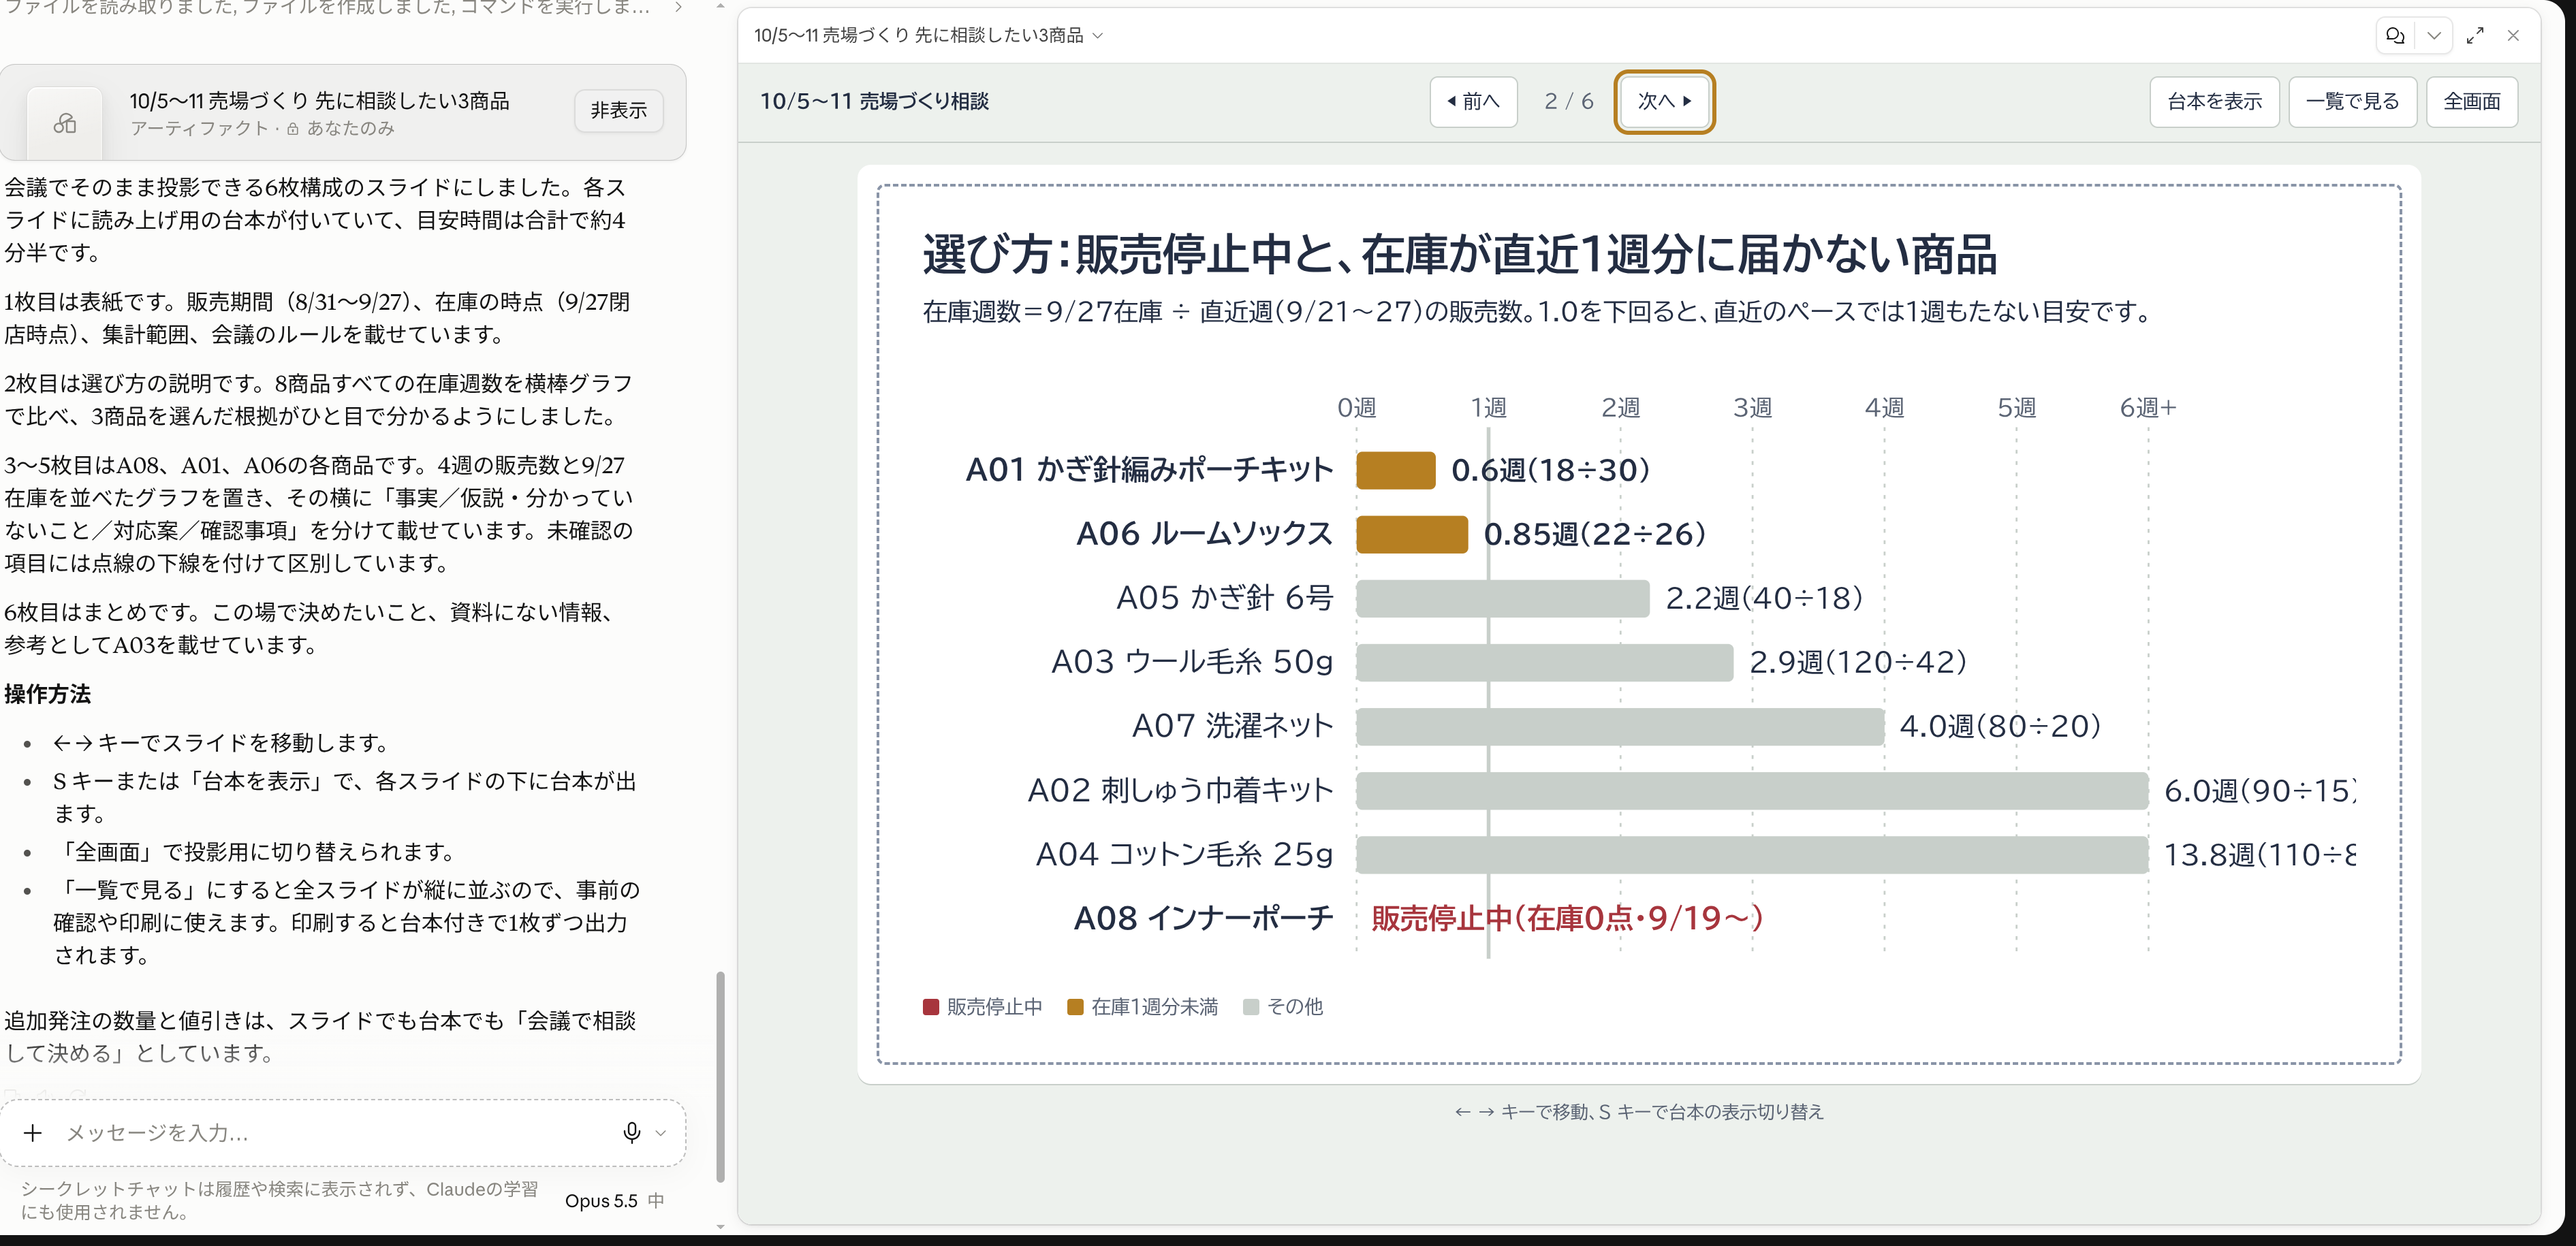Click the 操作方法 heading in chat
This screenshot has width=2576, height=1246.
47,693
